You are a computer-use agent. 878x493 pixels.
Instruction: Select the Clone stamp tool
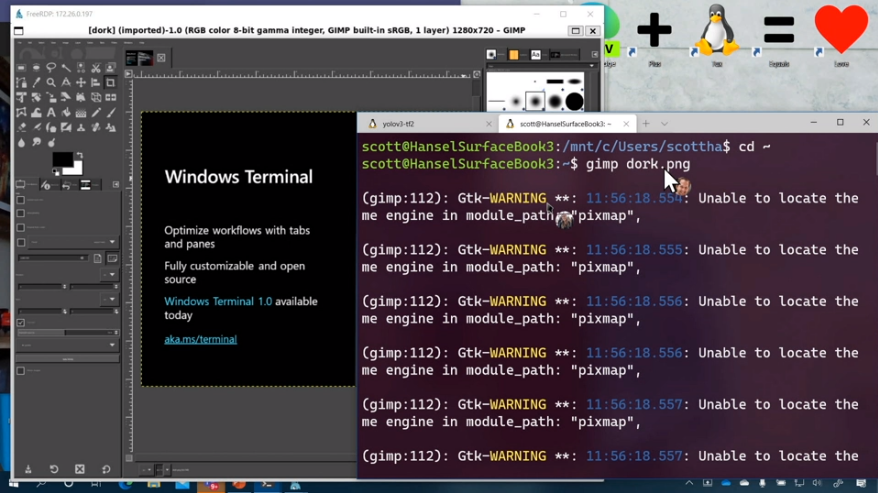pyautogui.click(x=81, y=128)
